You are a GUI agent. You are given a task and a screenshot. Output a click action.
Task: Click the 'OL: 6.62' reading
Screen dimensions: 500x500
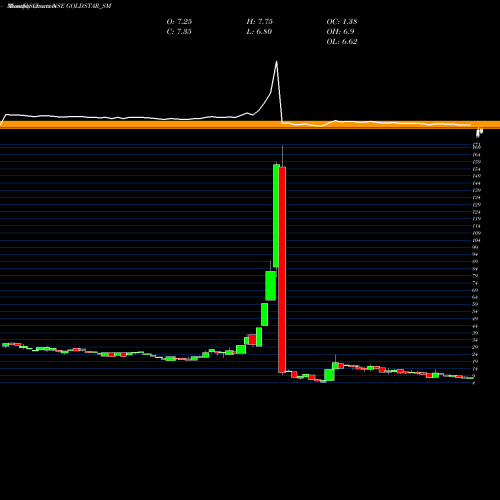[342, 42]
